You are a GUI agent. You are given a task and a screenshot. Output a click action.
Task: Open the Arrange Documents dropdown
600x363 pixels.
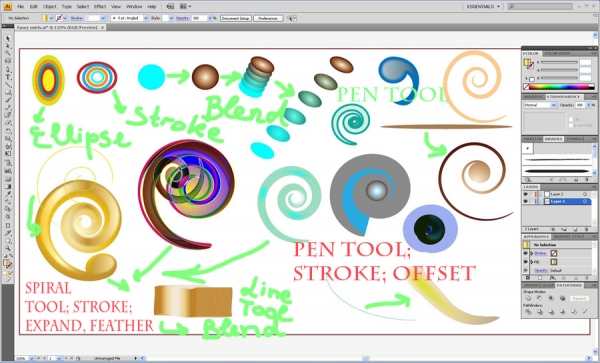click(x=185, y=7)
